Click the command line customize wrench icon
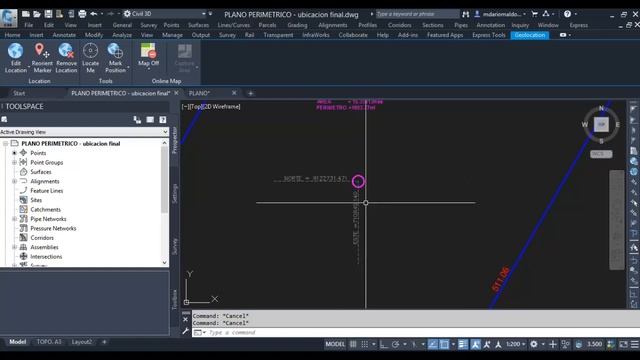This screenshot has height=360, width=640. pyautogui.click(x=186, y=331)
